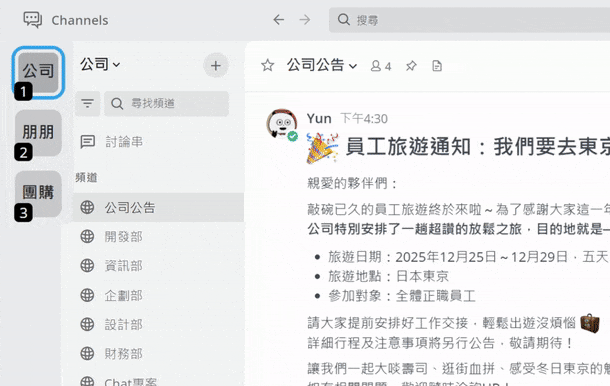This screenshot has height=386, width=610.
Task: Select the 公司公告 channel in sidebar
Action: tap(158, 207)
